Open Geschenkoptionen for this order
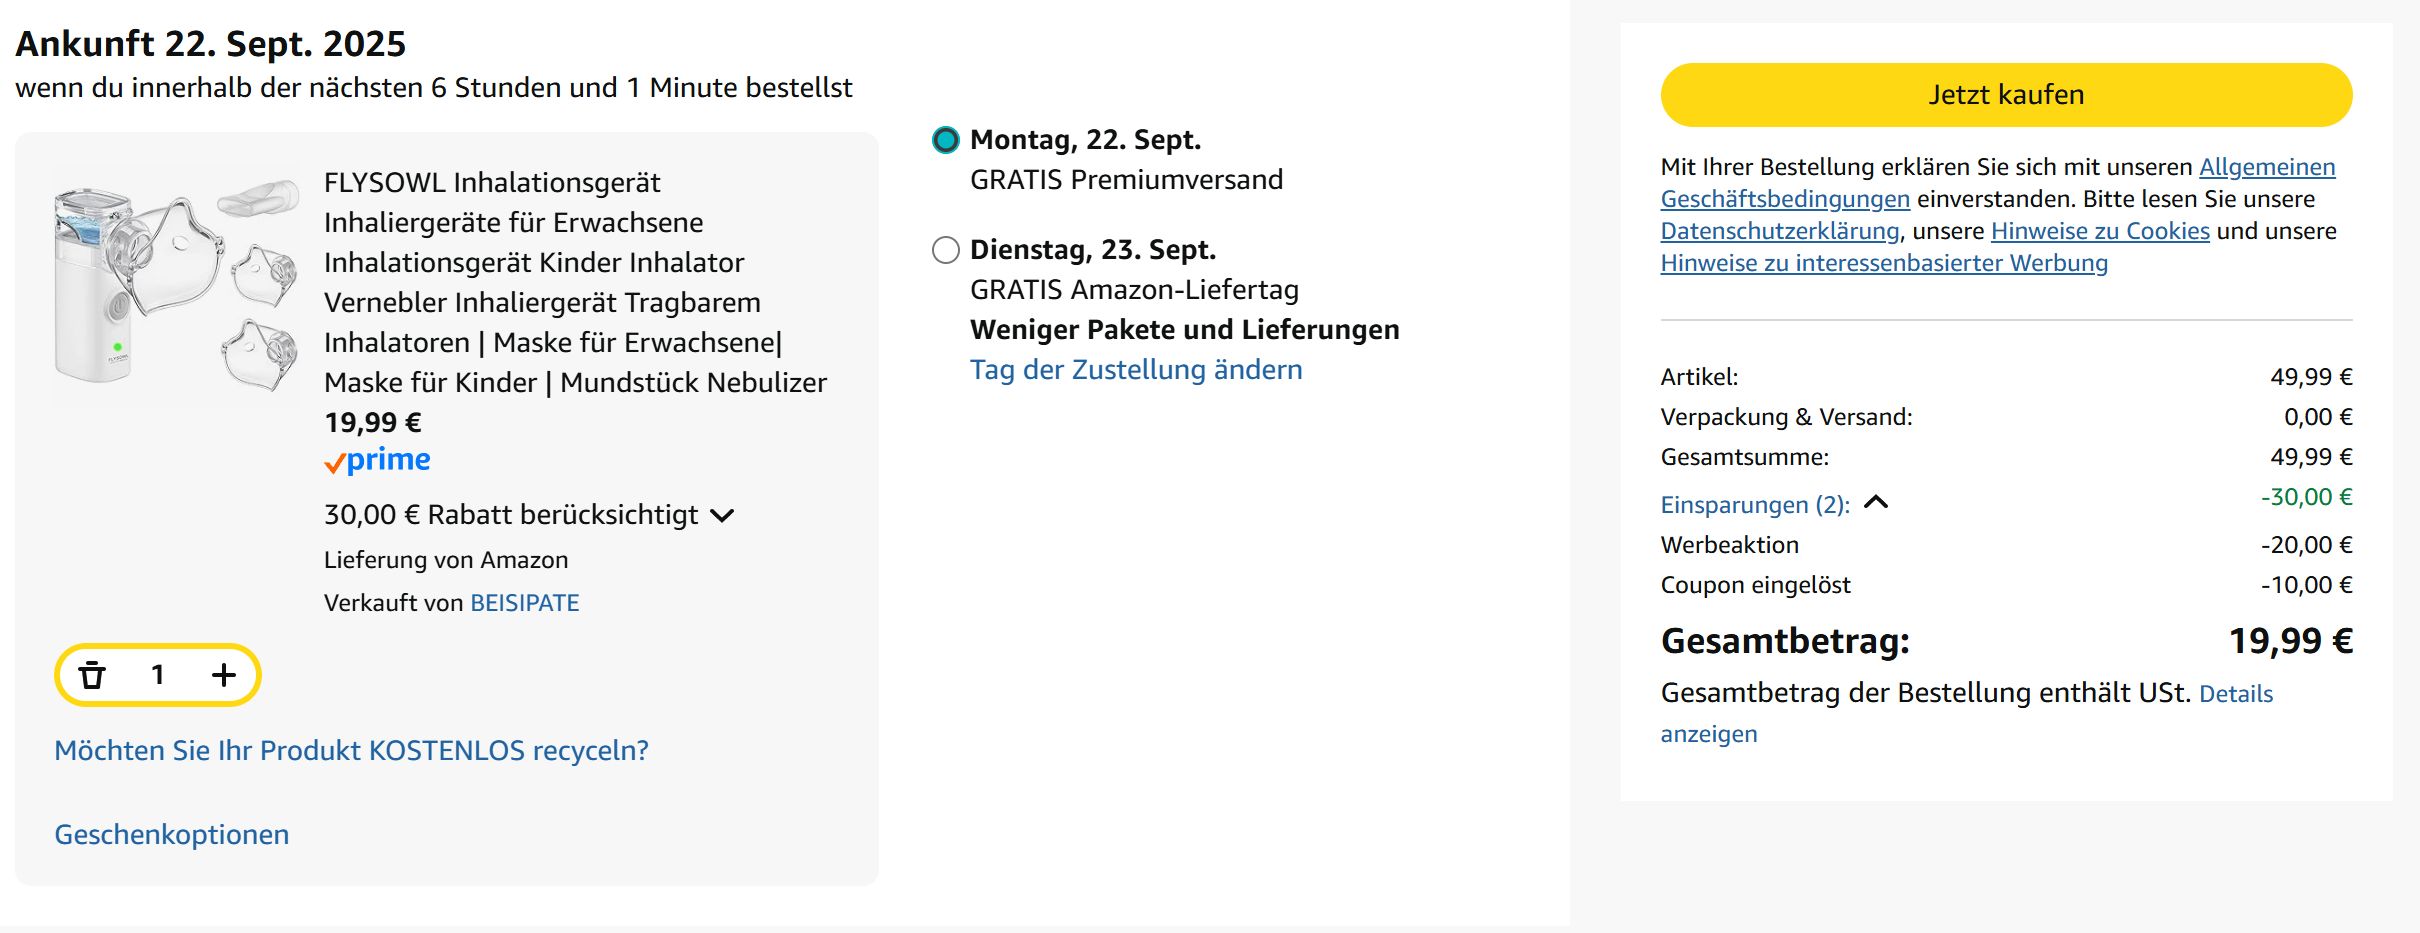Viewport: 2420px width, 933px height. point(172,835)
